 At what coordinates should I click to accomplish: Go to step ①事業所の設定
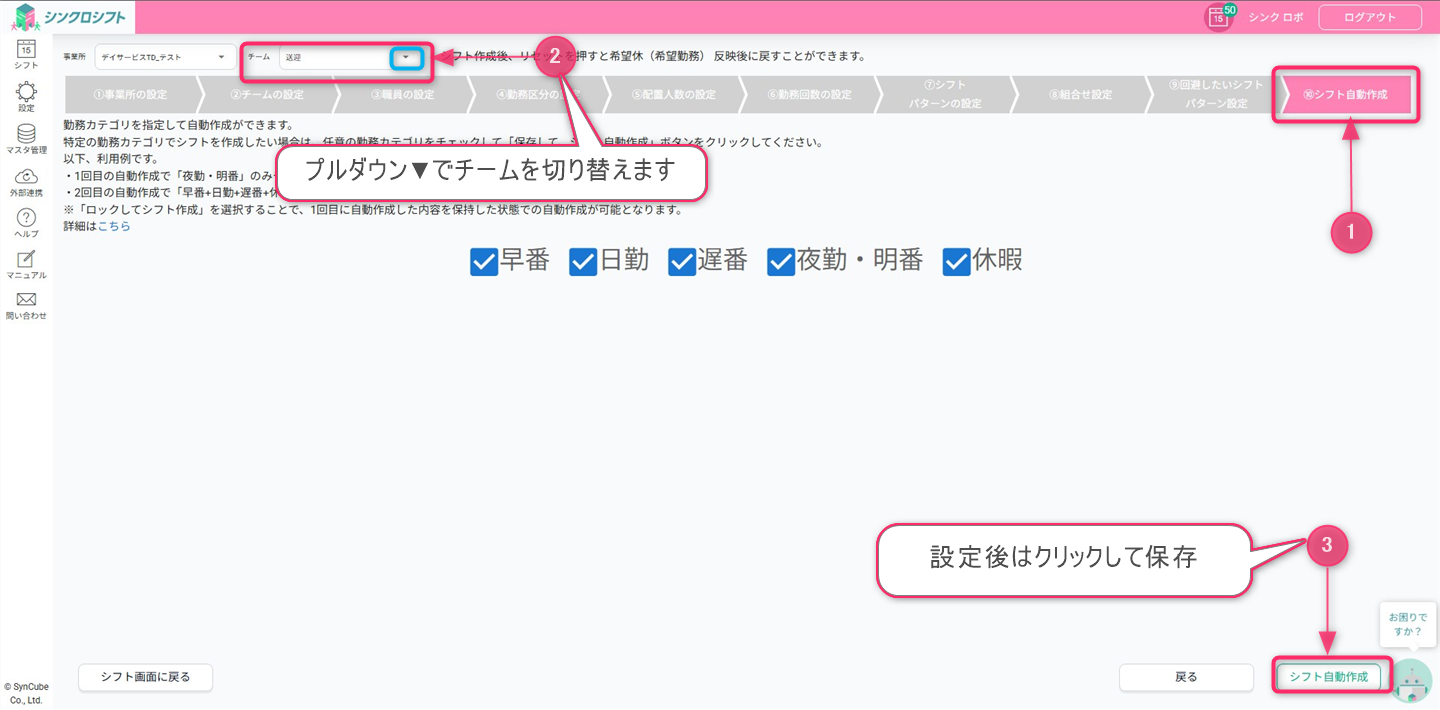tap(130, 95)
